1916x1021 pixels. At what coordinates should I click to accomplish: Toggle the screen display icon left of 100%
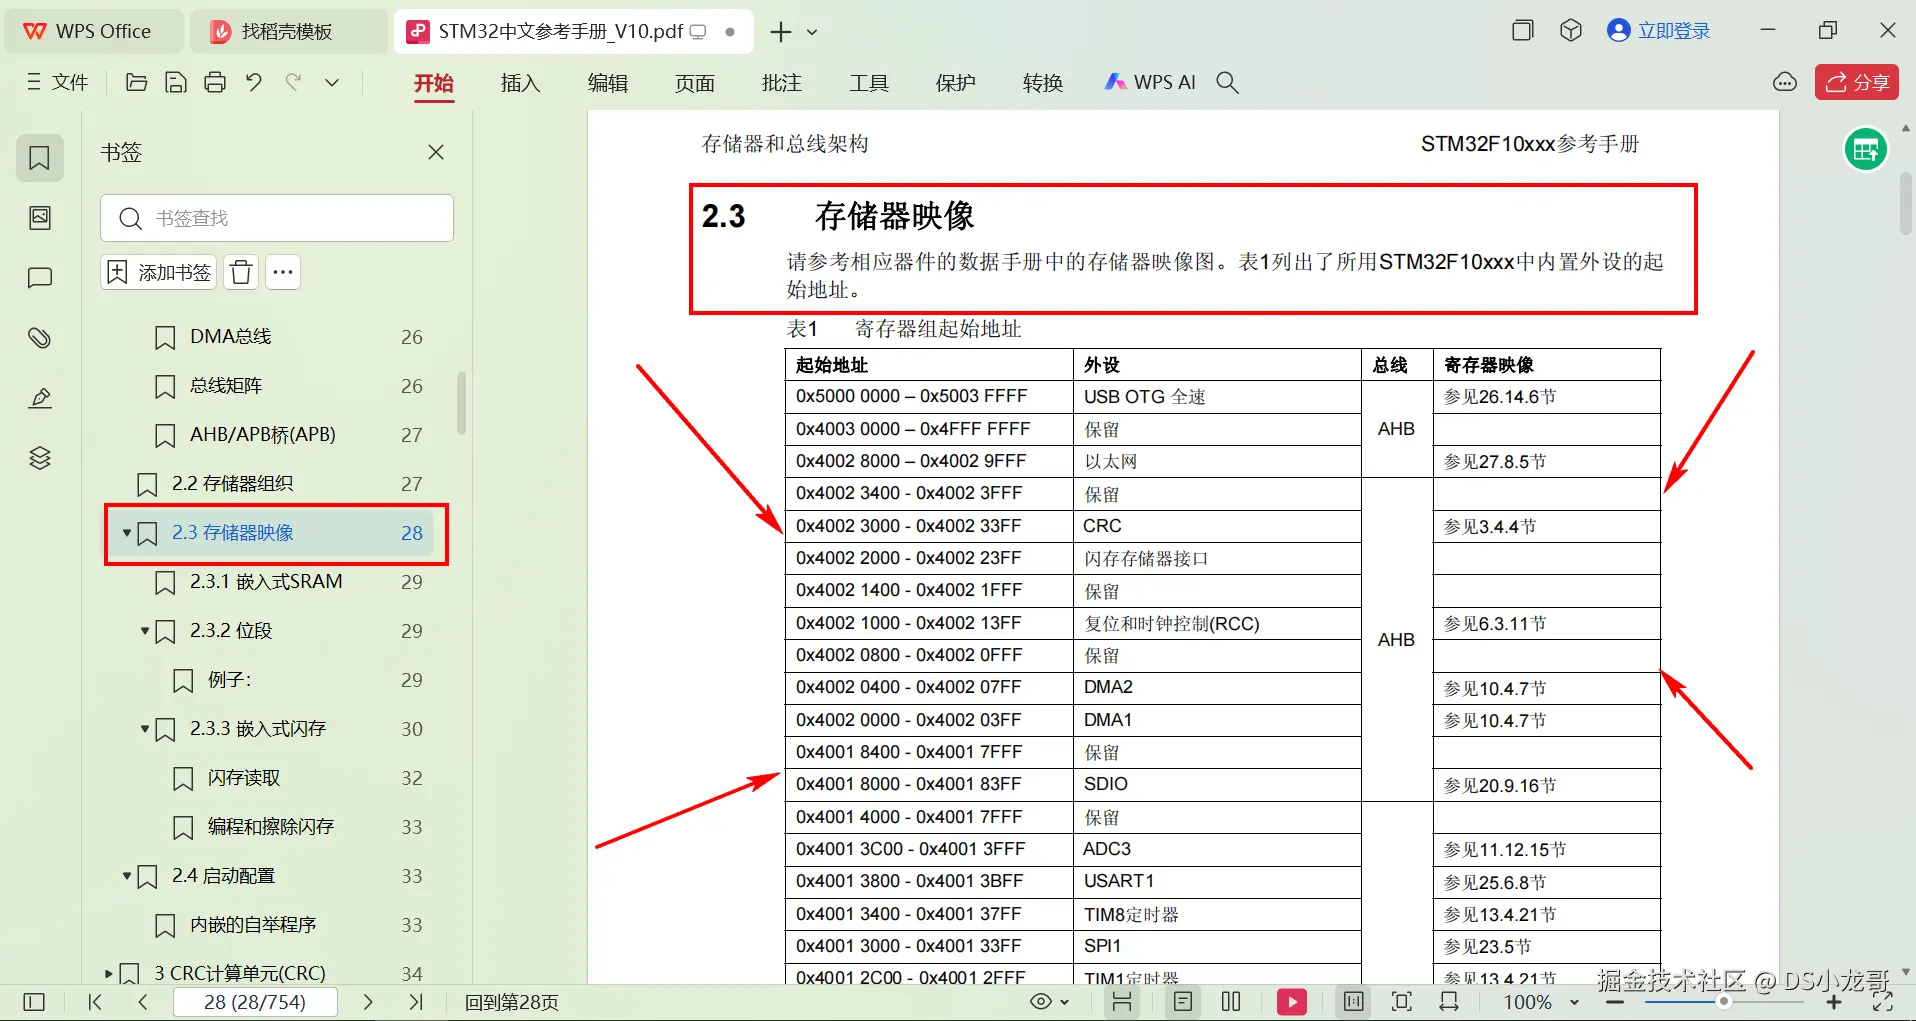point(1449,1002)
